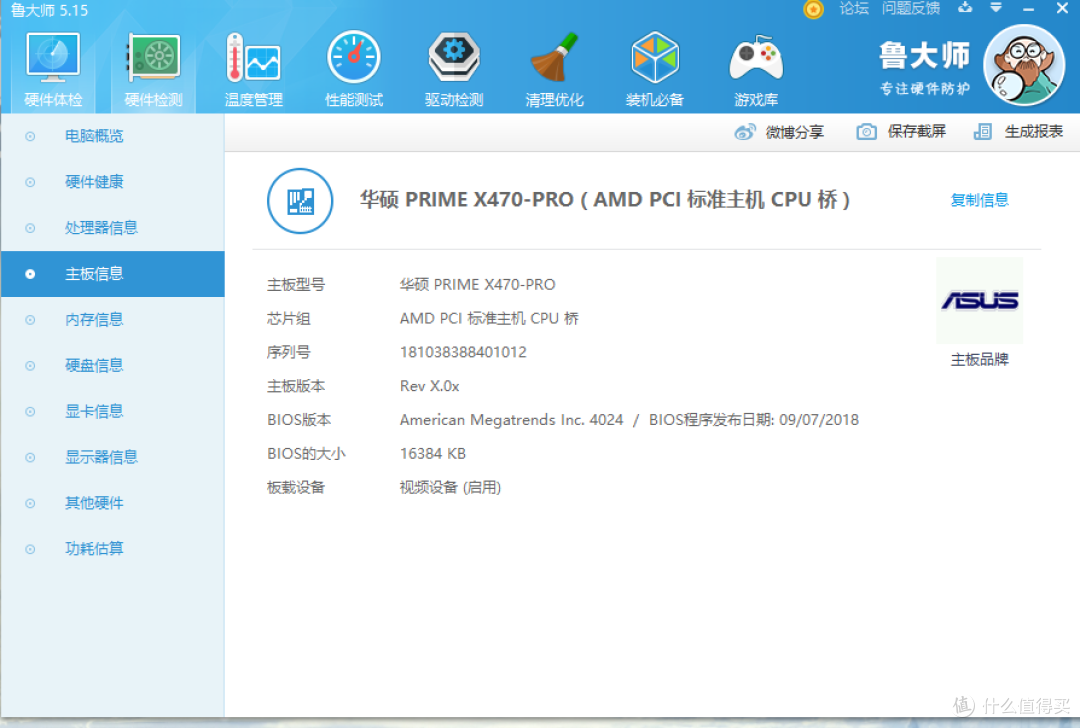The image size is (1080, 728).
Task: Close the 鲁大师 window
Action: pos(1062,8)
